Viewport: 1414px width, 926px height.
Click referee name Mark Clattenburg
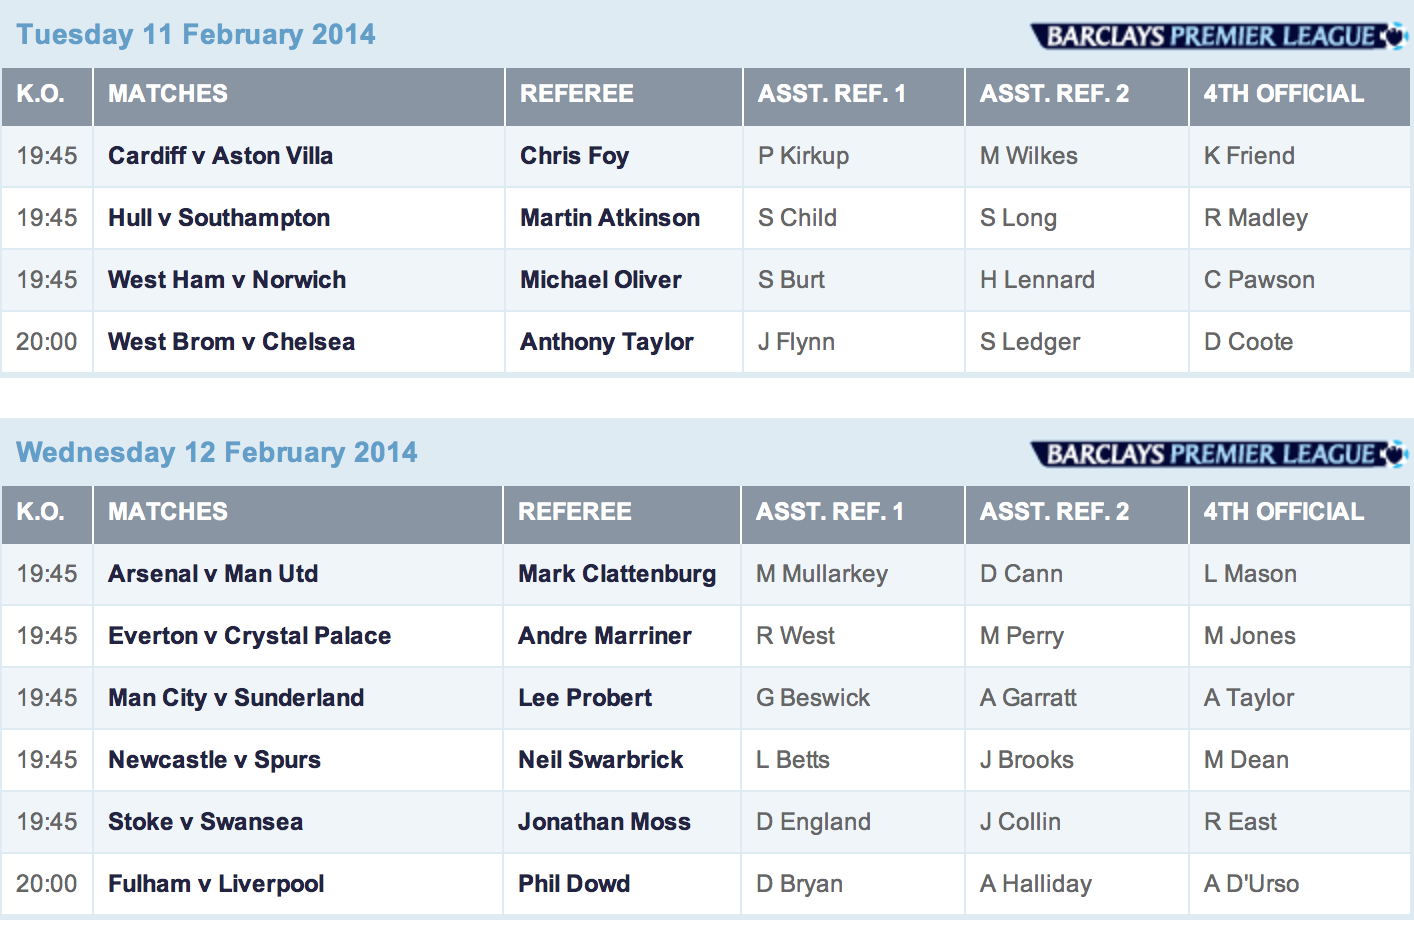tap(617, 574)
